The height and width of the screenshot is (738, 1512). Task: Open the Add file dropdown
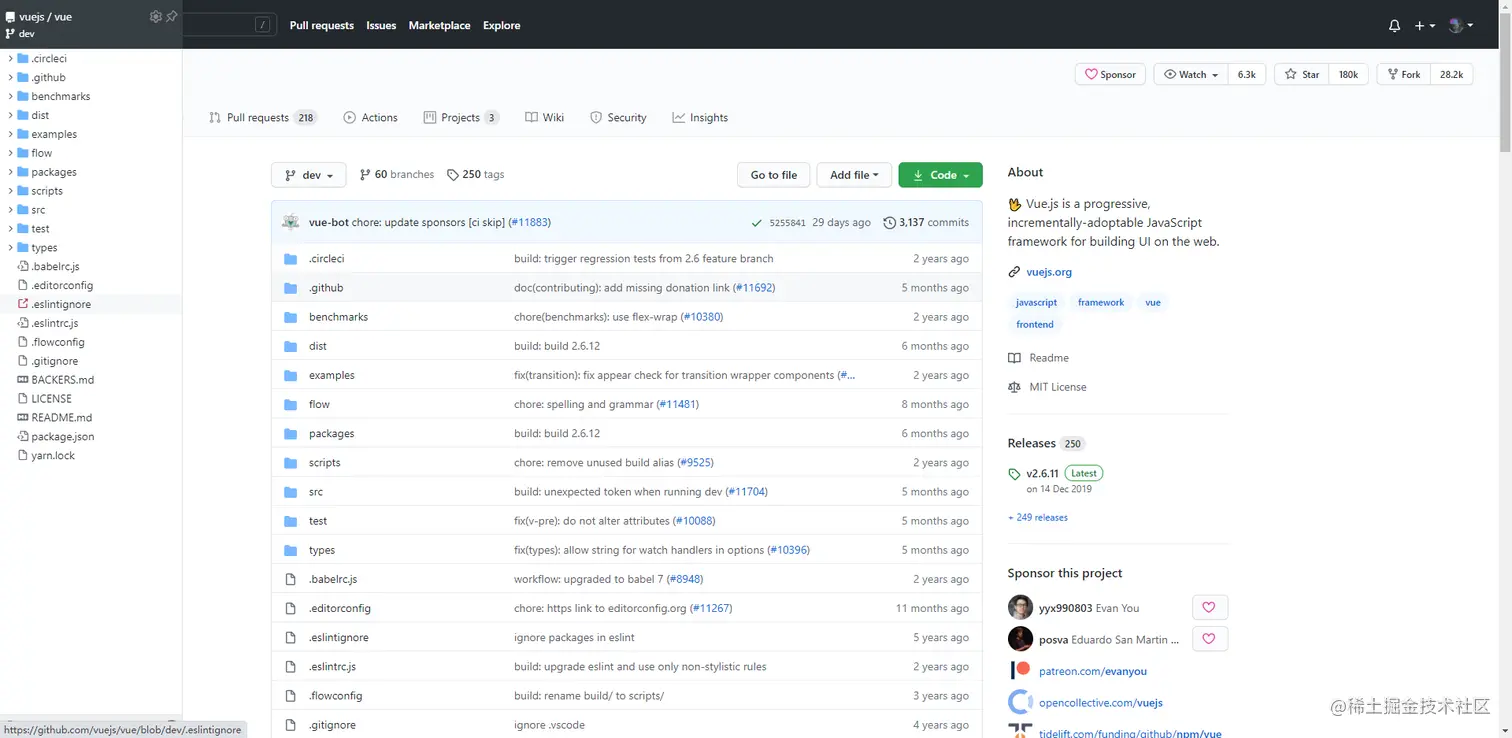click(x=854, y=175)
